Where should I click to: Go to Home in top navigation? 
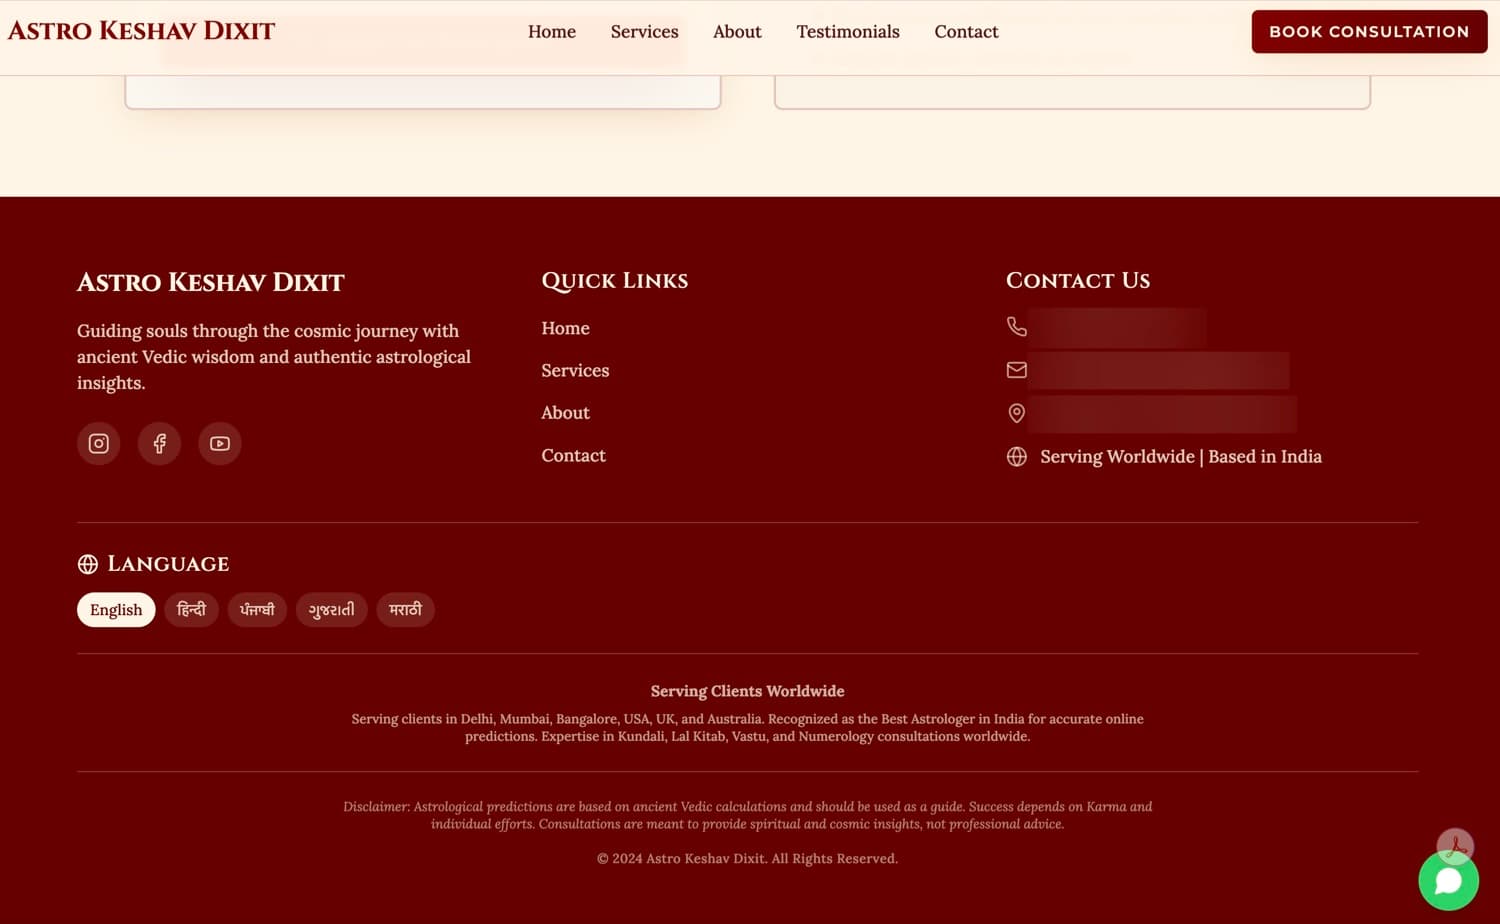(552, 32)
